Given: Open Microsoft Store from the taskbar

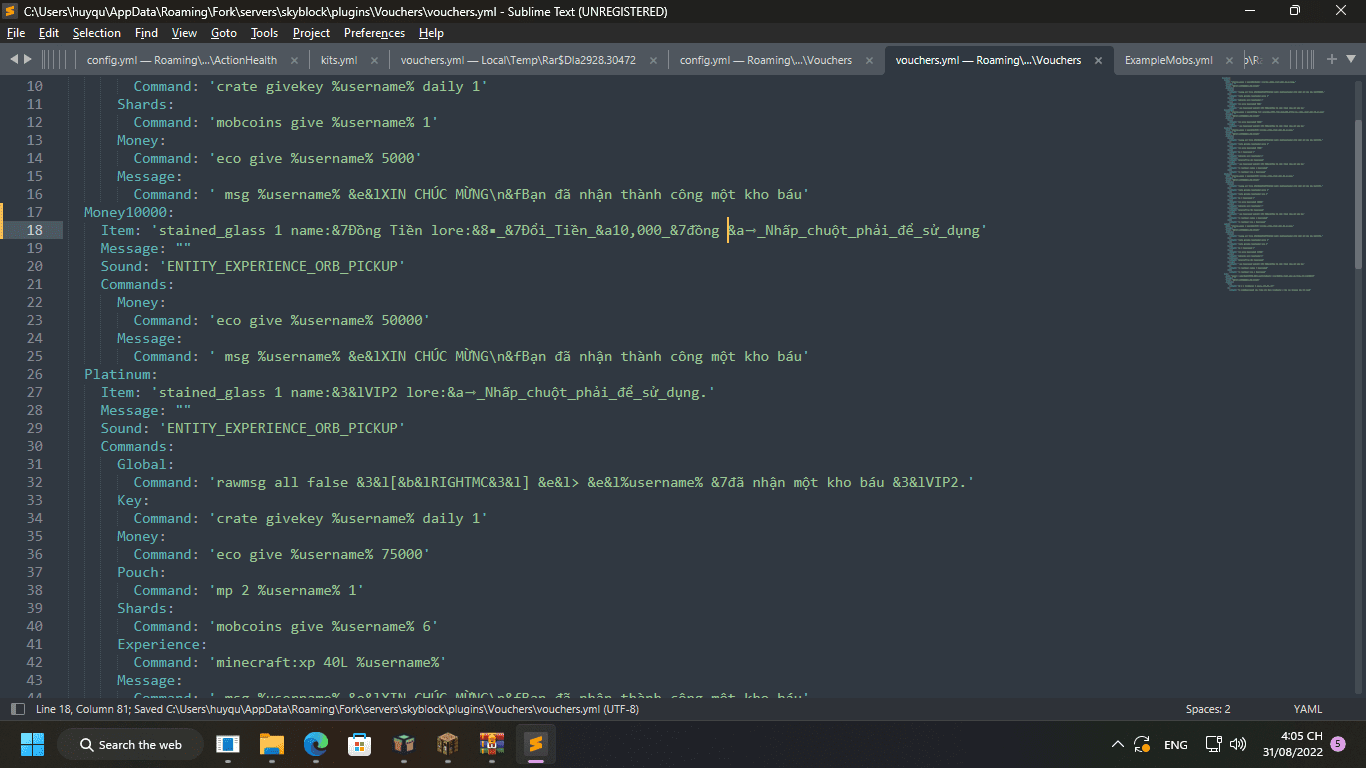Looking at the screenshot, I should 360,744.
